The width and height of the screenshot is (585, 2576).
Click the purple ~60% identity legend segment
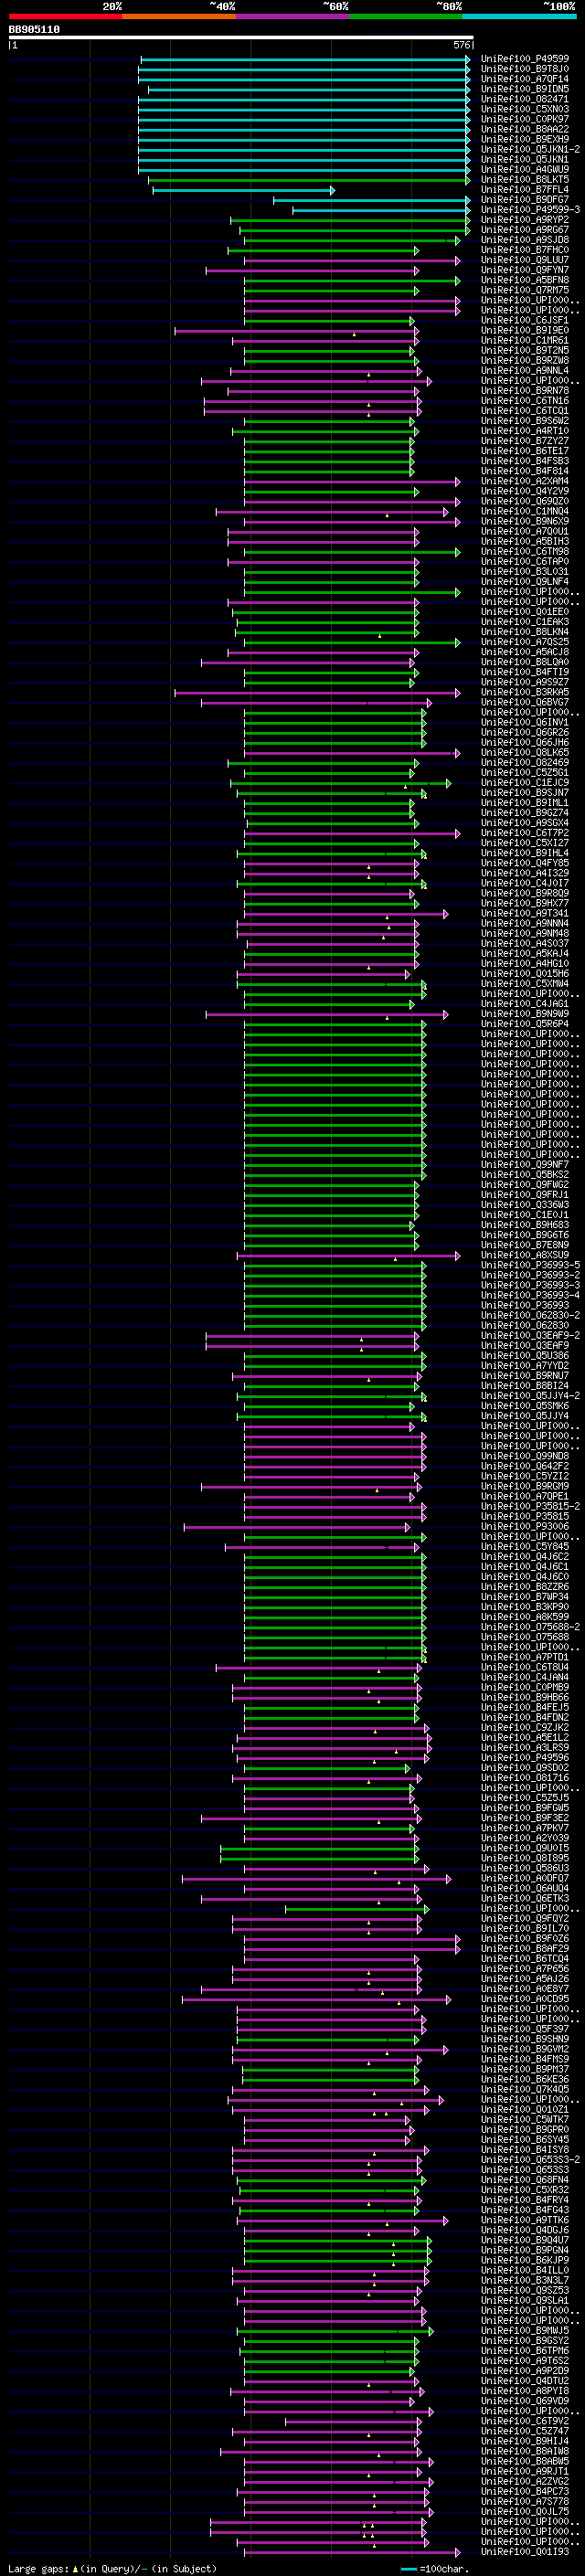pyautogui.click(x=292, y=16)
